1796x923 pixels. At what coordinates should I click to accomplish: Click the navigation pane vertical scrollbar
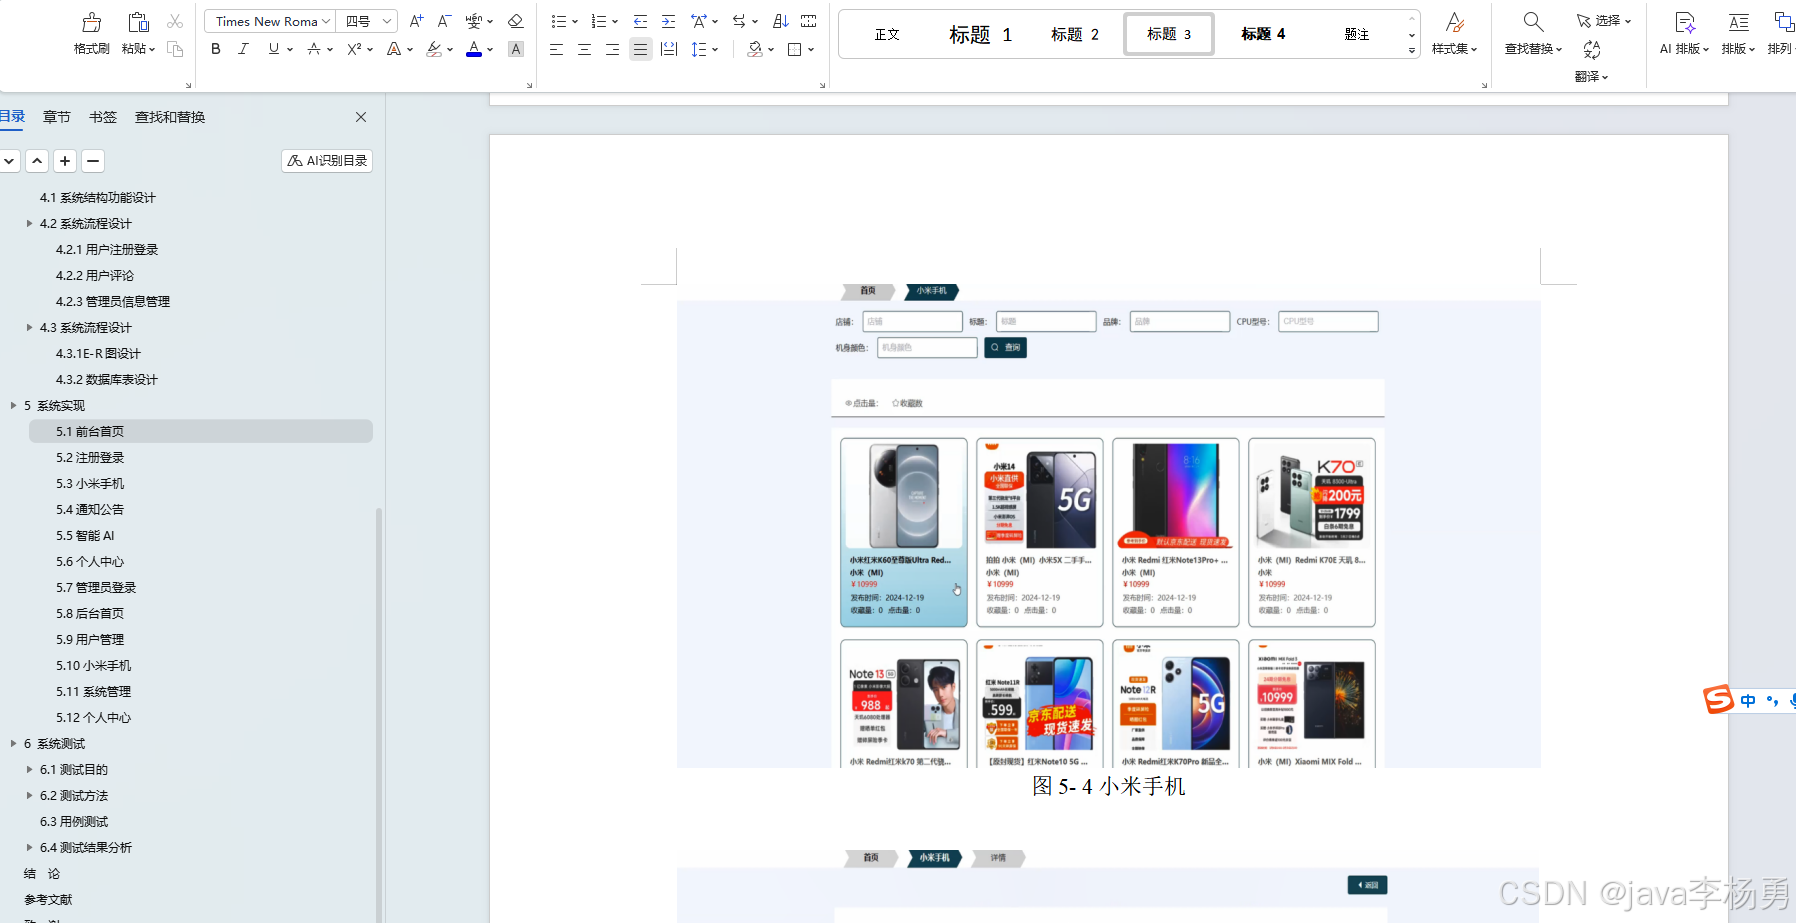click(379, 714)
